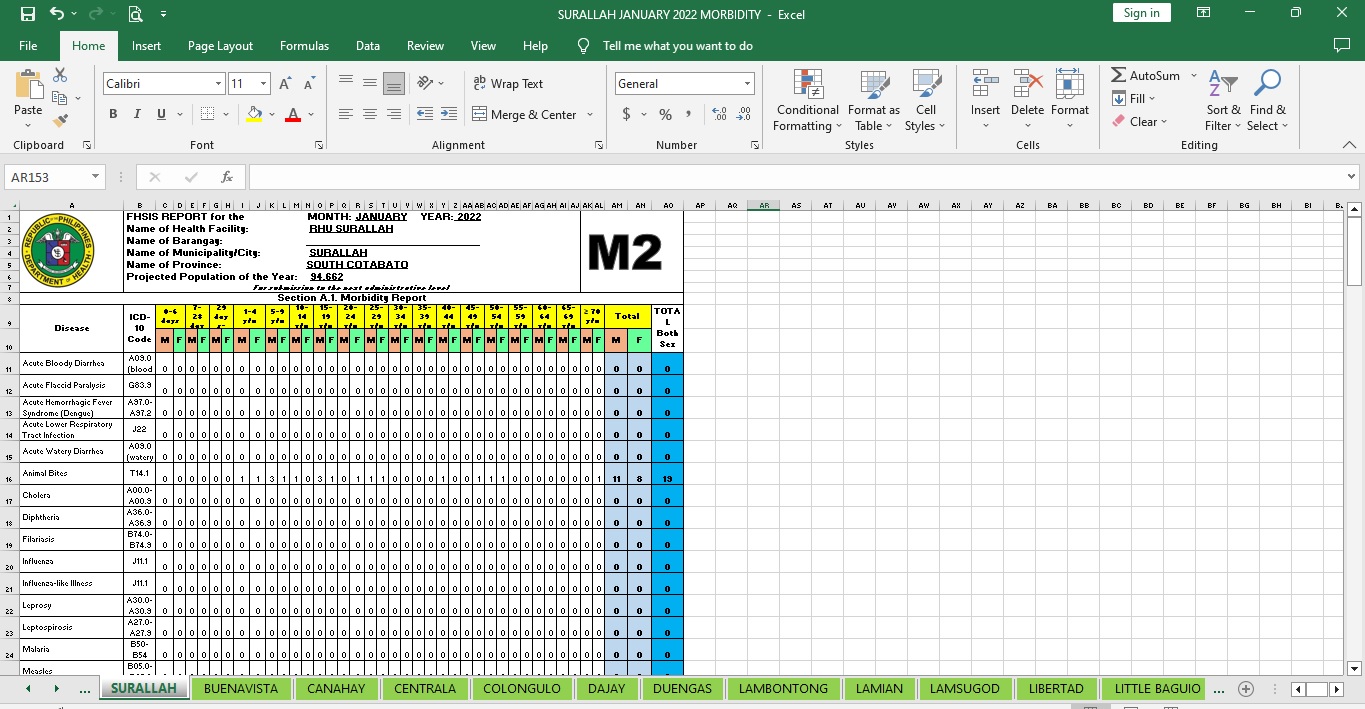1365x709 pixels.
Task: Switch to the Data tab
Action: [x=367, y=46]
